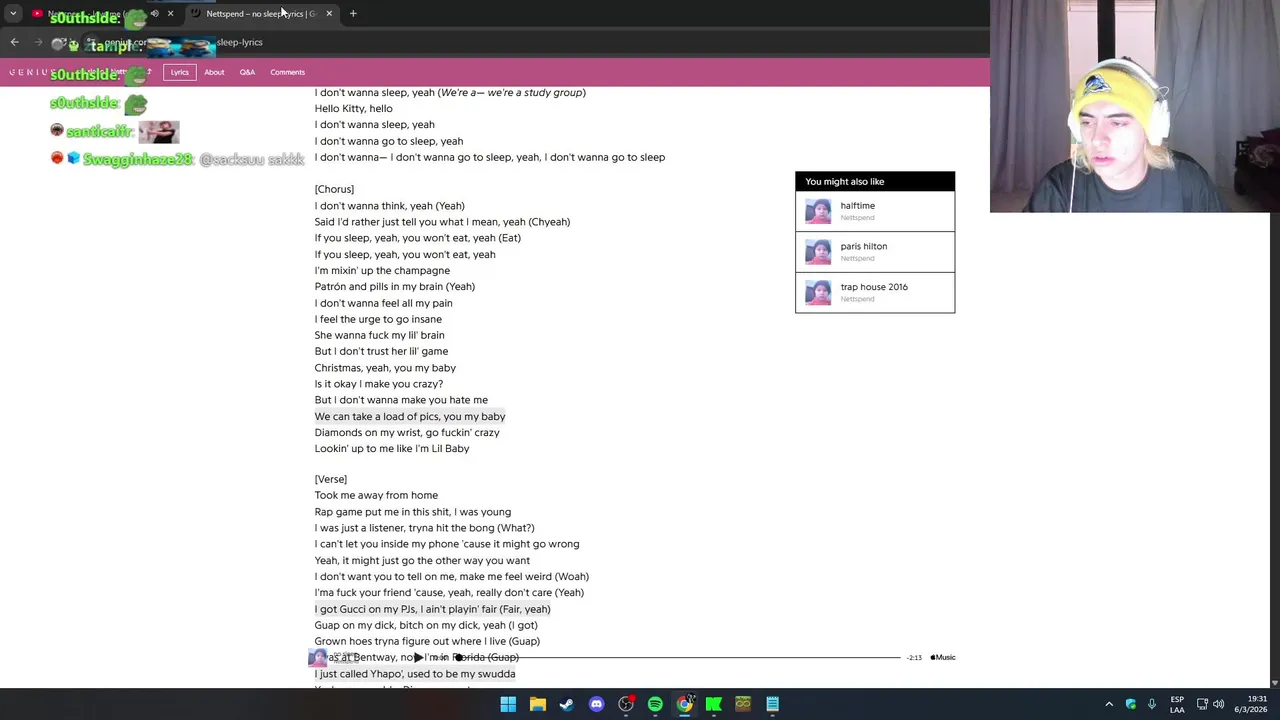Show hidden system tray icons
This screenshot has height=720, width=1280.
(1109, 704)
